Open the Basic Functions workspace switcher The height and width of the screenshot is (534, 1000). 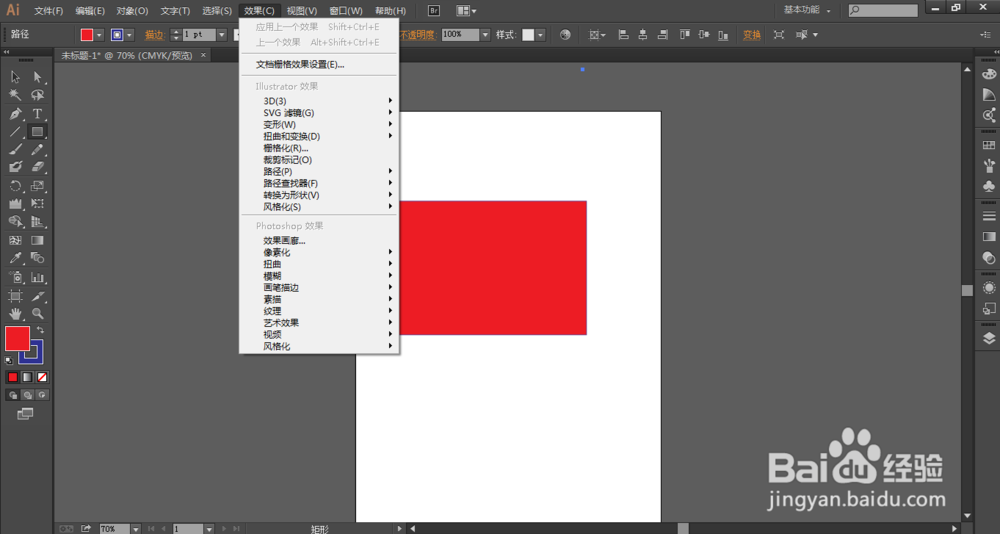(x=807, y=10)
